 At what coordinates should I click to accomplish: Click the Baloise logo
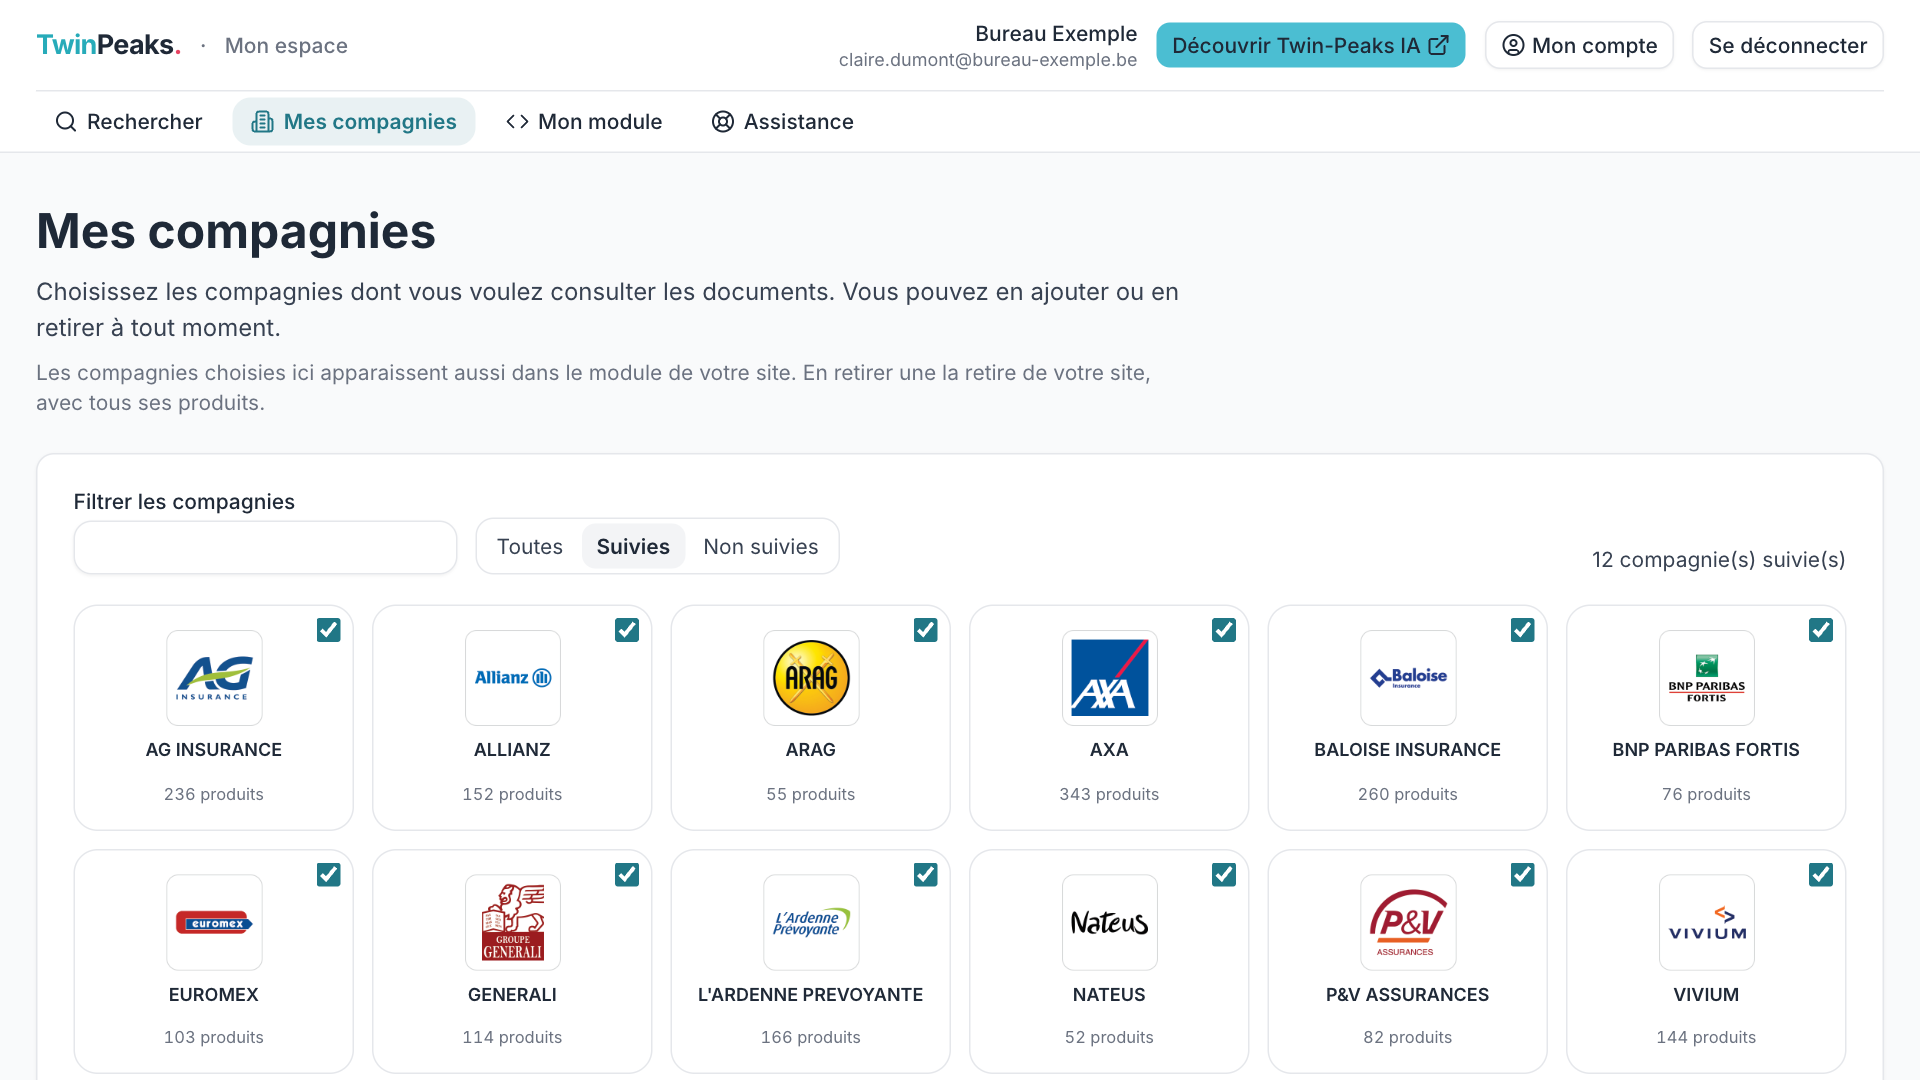coord(1408,678)
